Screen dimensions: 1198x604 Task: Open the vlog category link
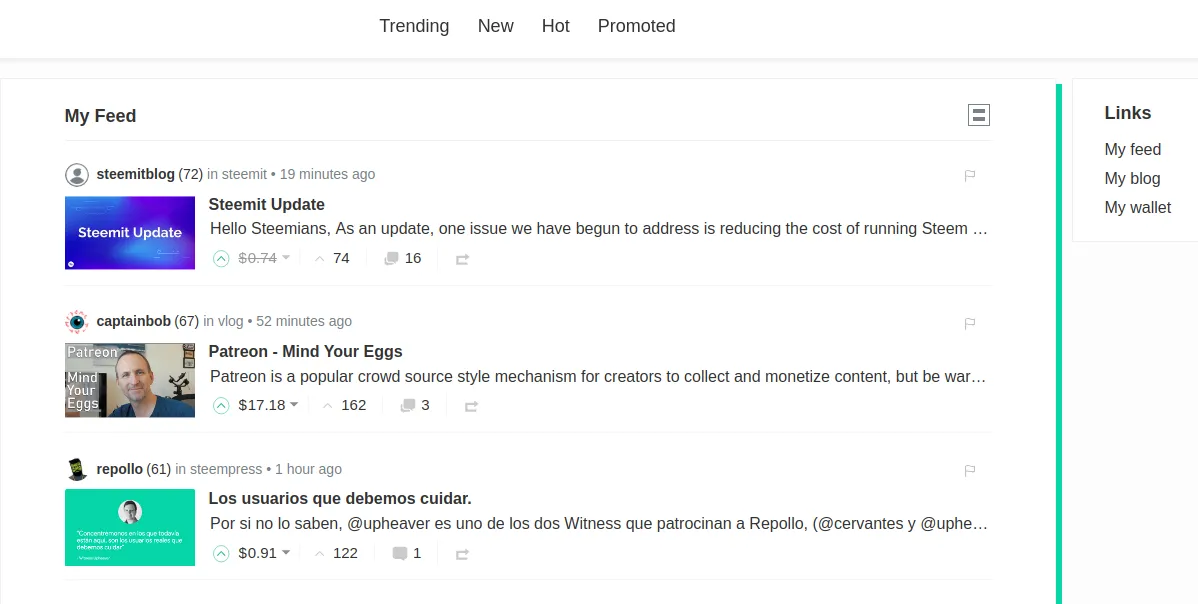pyautogui.click(x=231, y=321)
